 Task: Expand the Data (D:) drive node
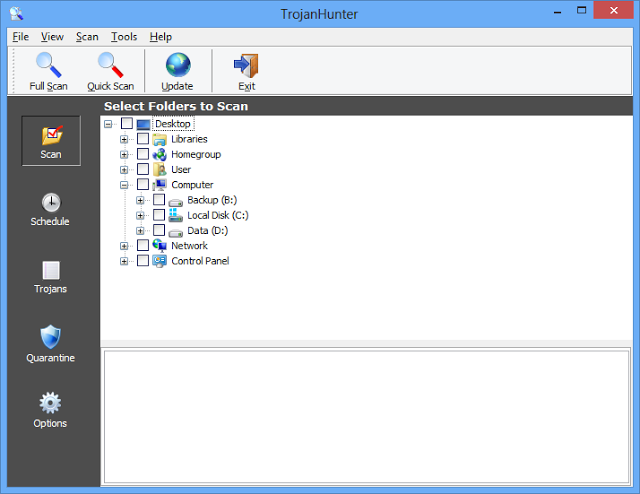point(140,231)
